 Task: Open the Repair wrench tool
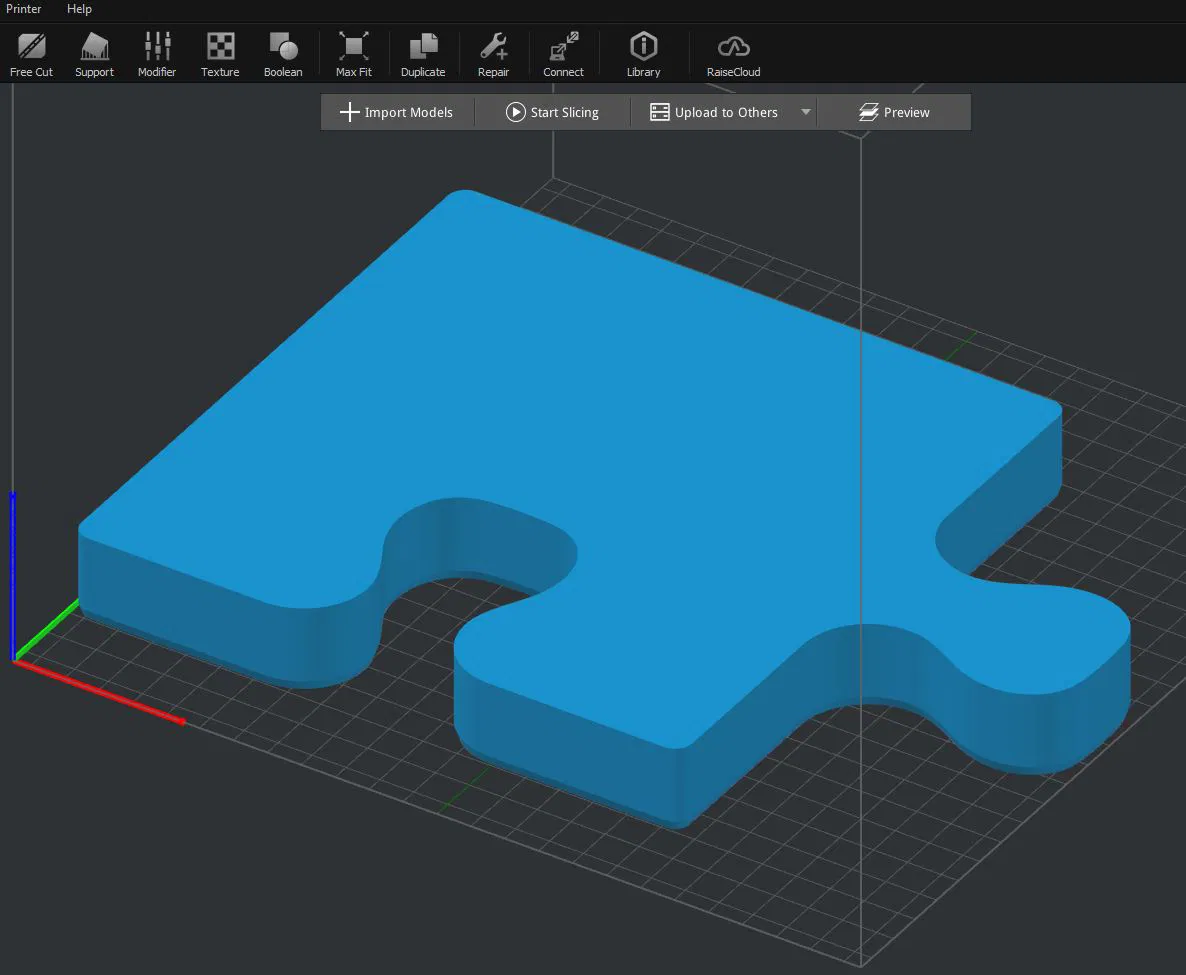click(493, 46)
